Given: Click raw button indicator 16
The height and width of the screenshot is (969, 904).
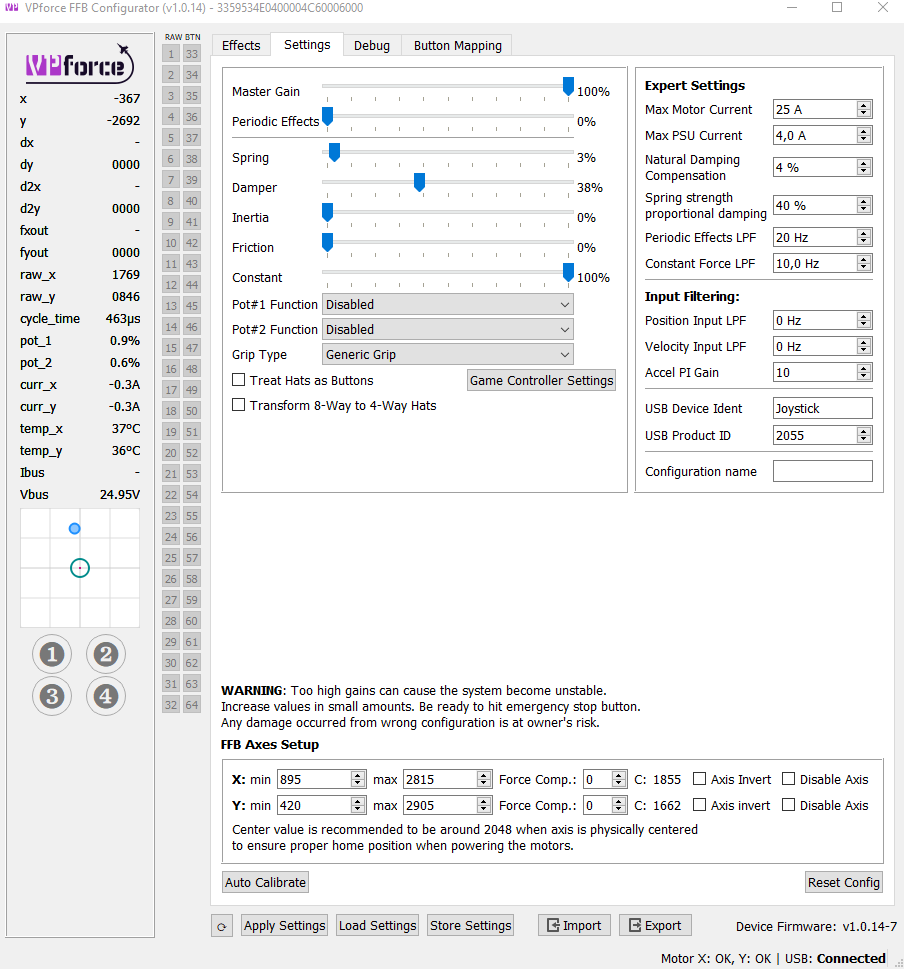Looking at the screenshot, I should pyautogui.click(x=171, y=369).
